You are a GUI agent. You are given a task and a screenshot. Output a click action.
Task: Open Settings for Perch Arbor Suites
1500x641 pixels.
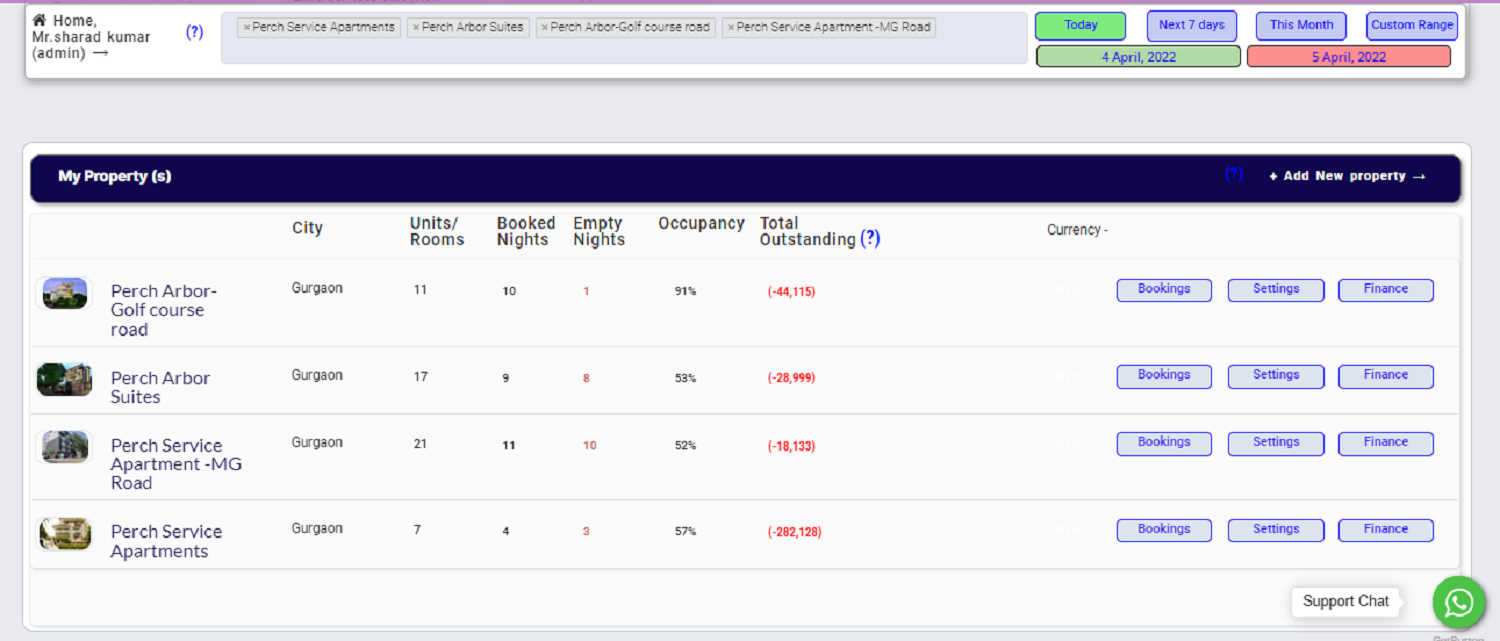click(1276, 376)
